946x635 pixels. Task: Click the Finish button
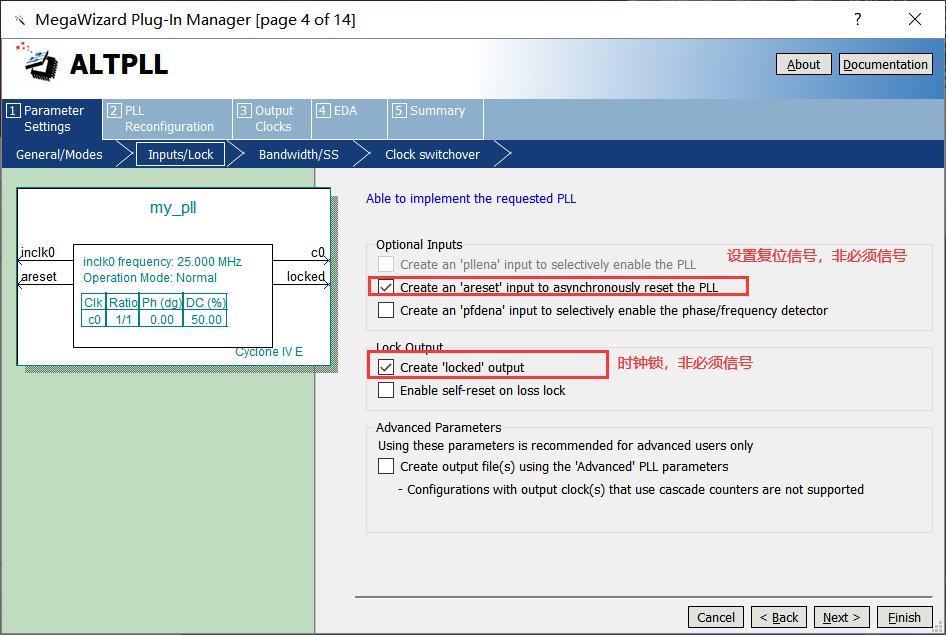[x=904, y=618]
